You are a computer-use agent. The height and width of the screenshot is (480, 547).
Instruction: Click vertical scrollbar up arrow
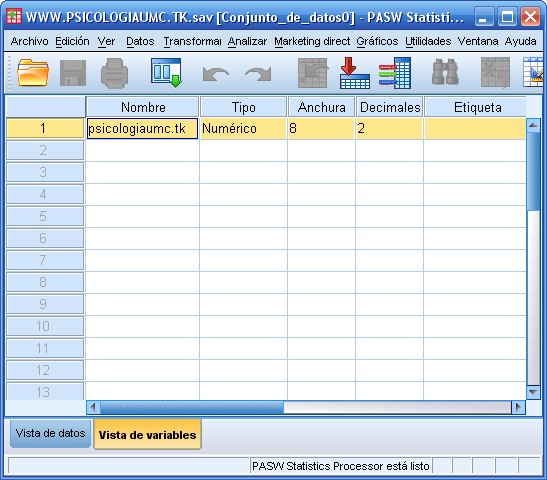[533, 125]
